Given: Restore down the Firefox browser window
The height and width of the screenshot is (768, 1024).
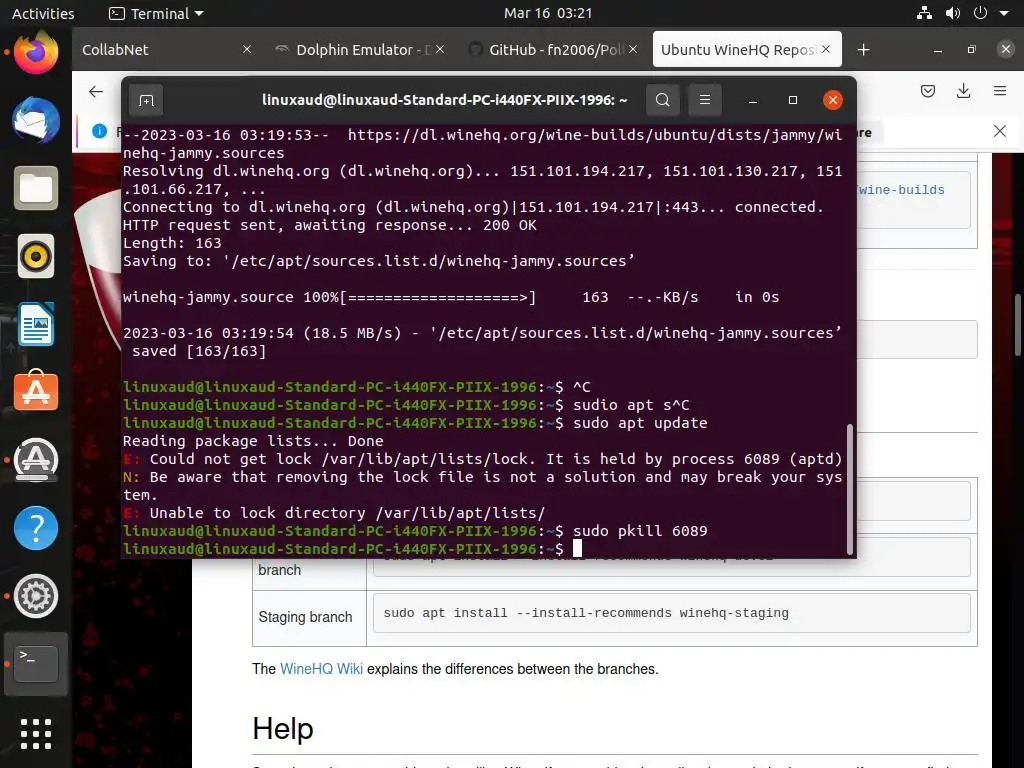Looking at the screenshot, I should pos(972,50).
